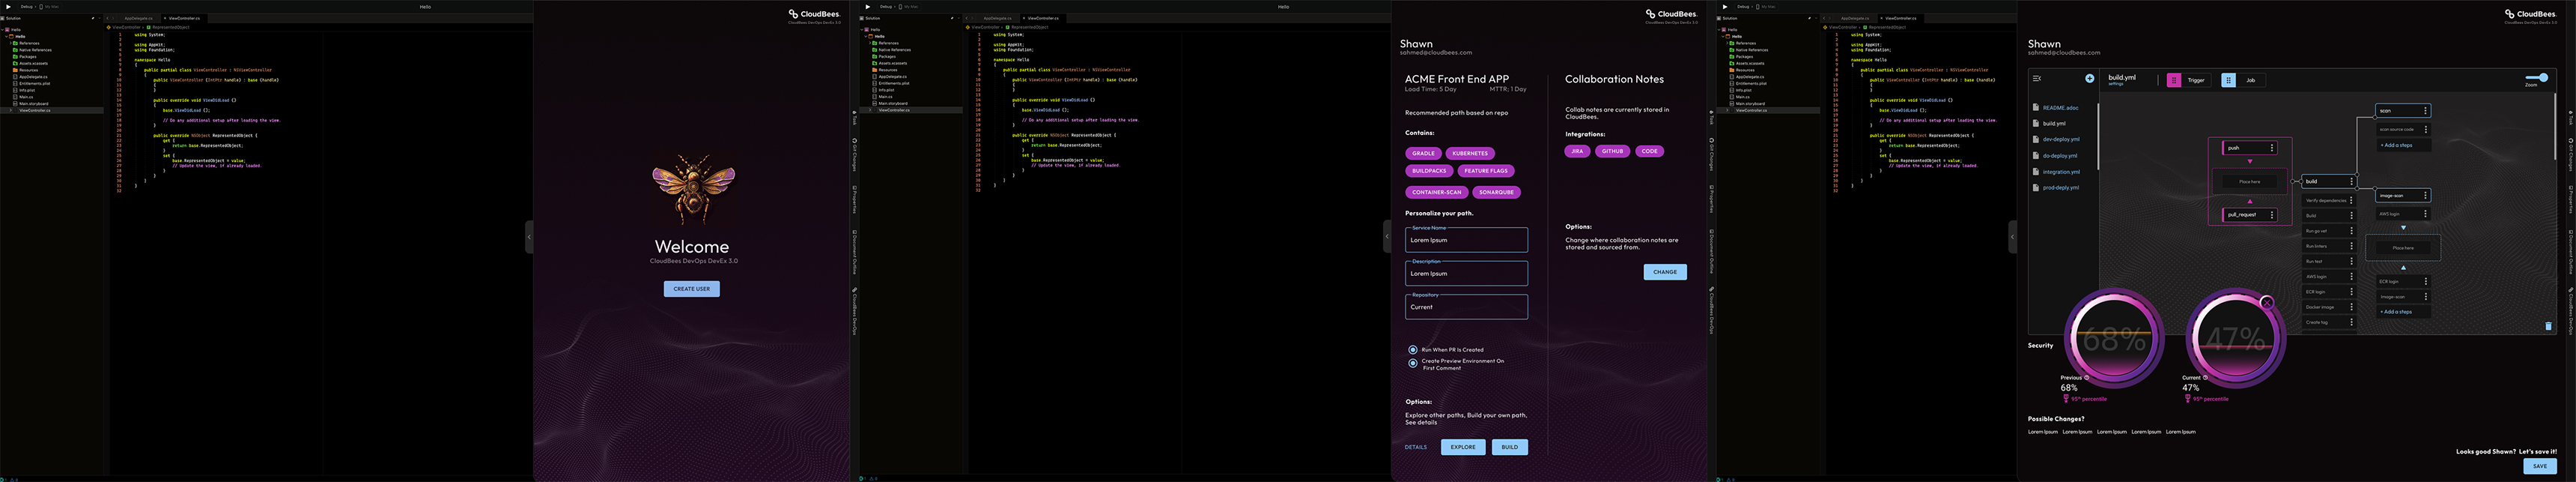2576x482 pixels.
Task: Open the pull_request node options menu
Action: tap(2272, 215)
